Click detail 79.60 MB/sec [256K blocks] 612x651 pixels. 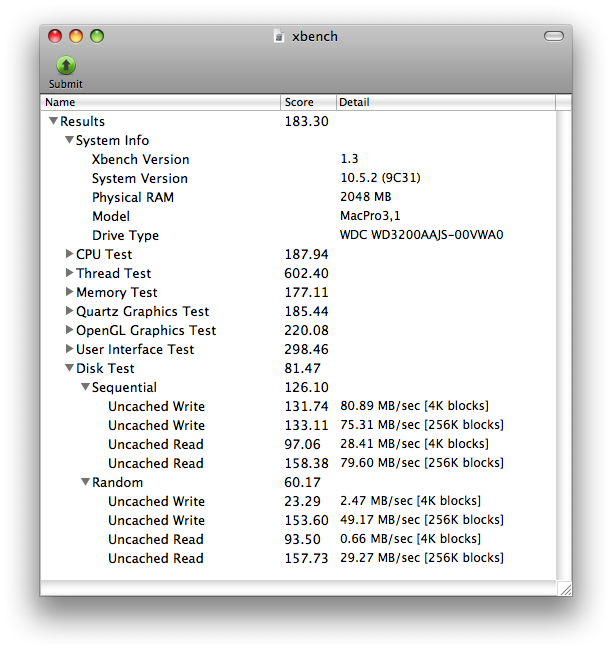(422, 463)
